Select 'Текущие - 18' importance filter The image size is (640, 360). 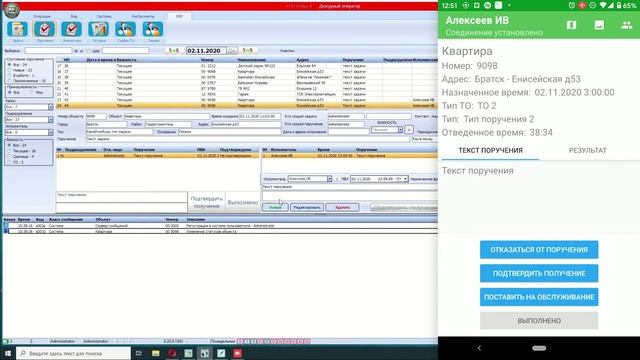click(9, 151)
